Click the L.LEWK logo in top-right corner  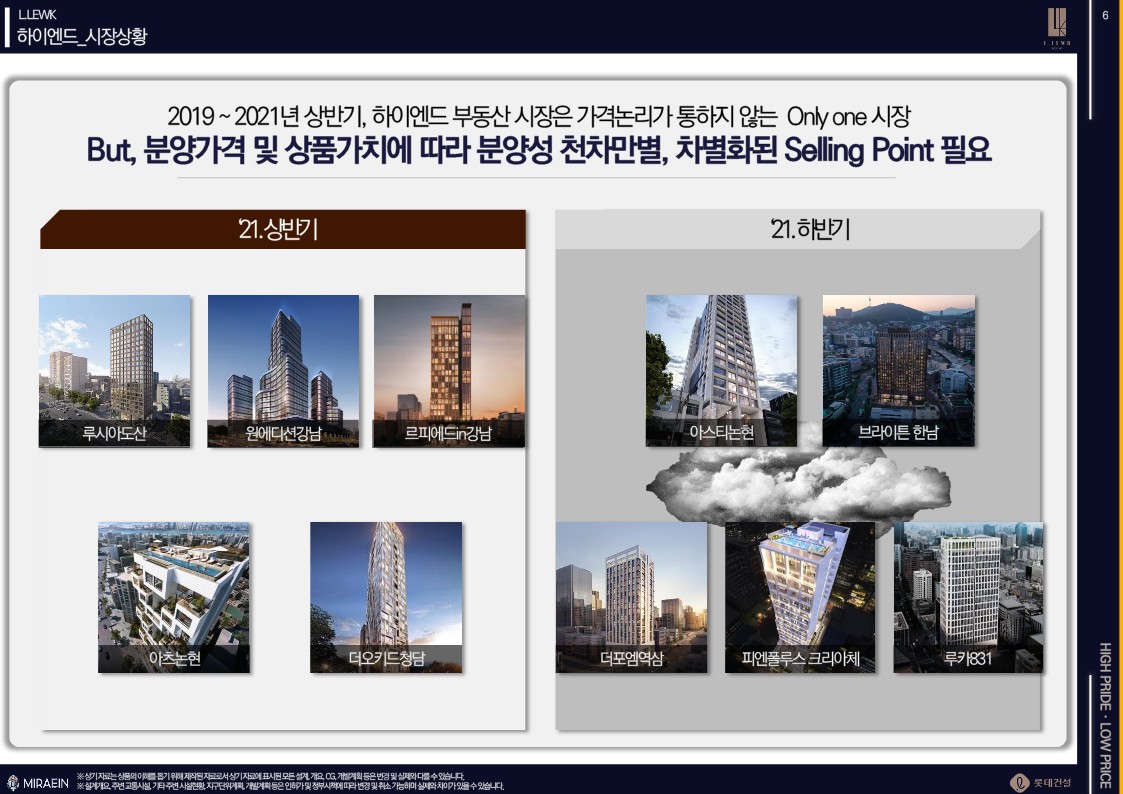[x=1056, y=26]
